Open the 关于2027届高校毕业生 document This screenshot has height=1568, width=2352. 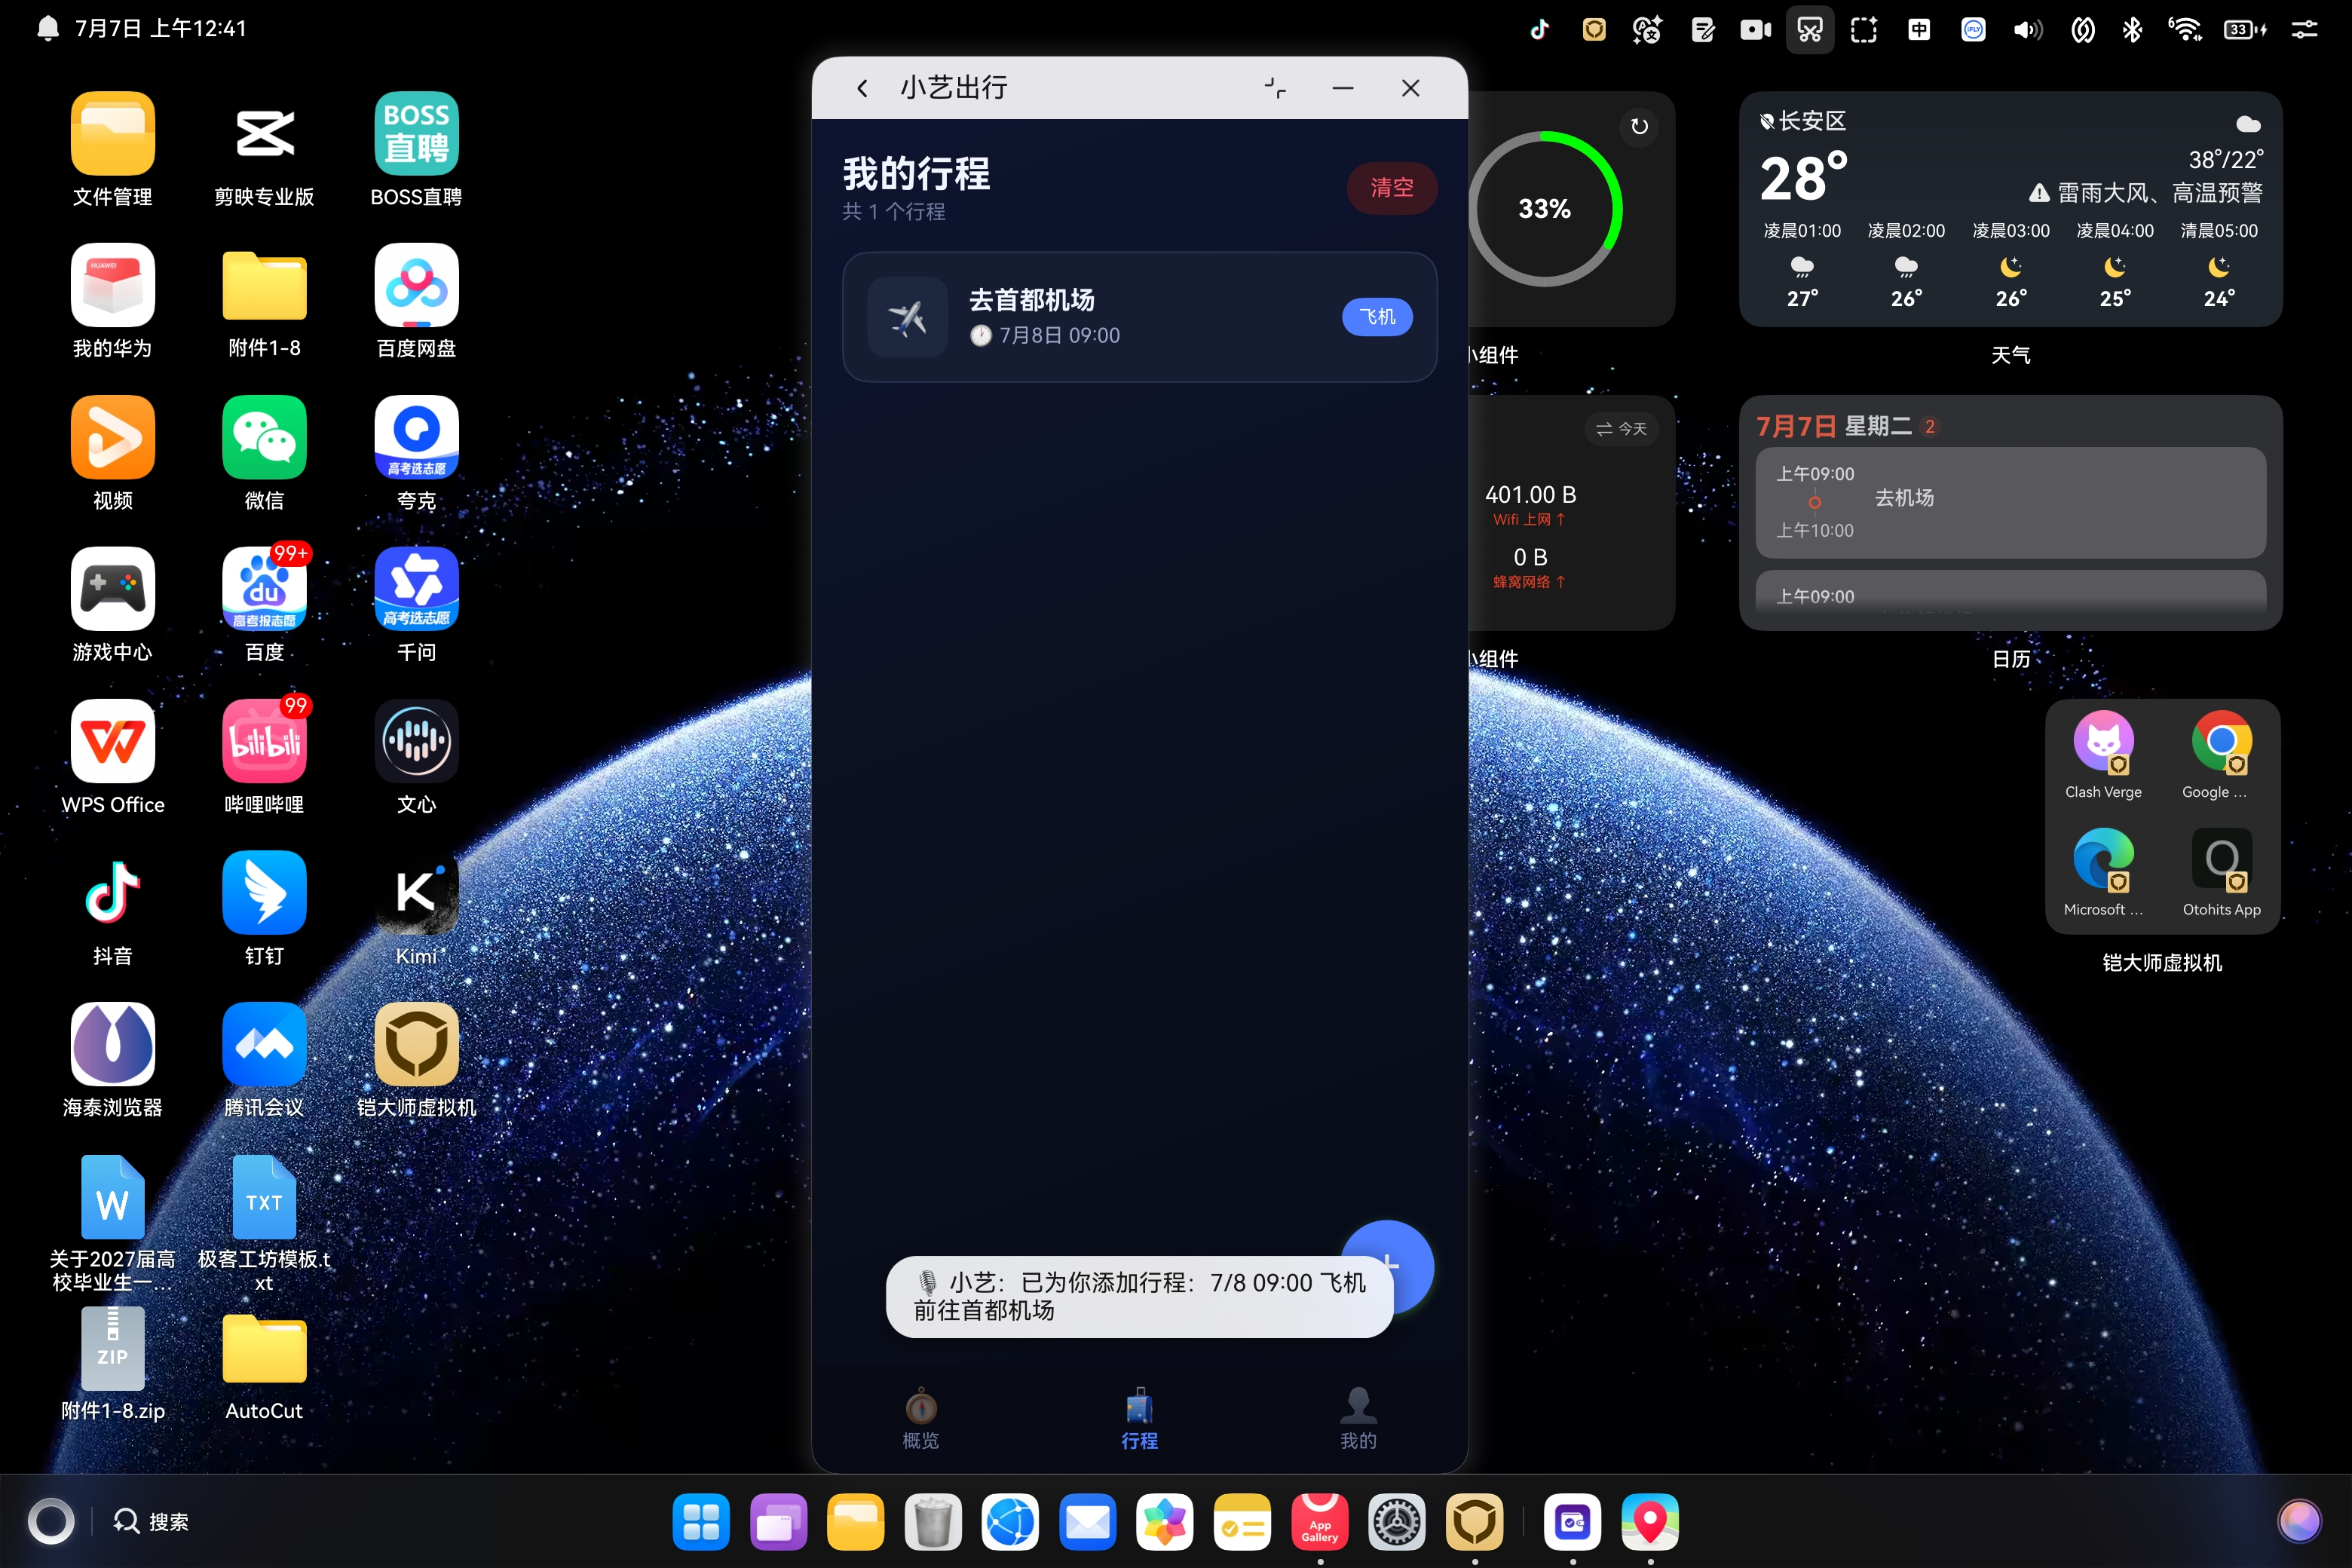[x=112, y=1197]
